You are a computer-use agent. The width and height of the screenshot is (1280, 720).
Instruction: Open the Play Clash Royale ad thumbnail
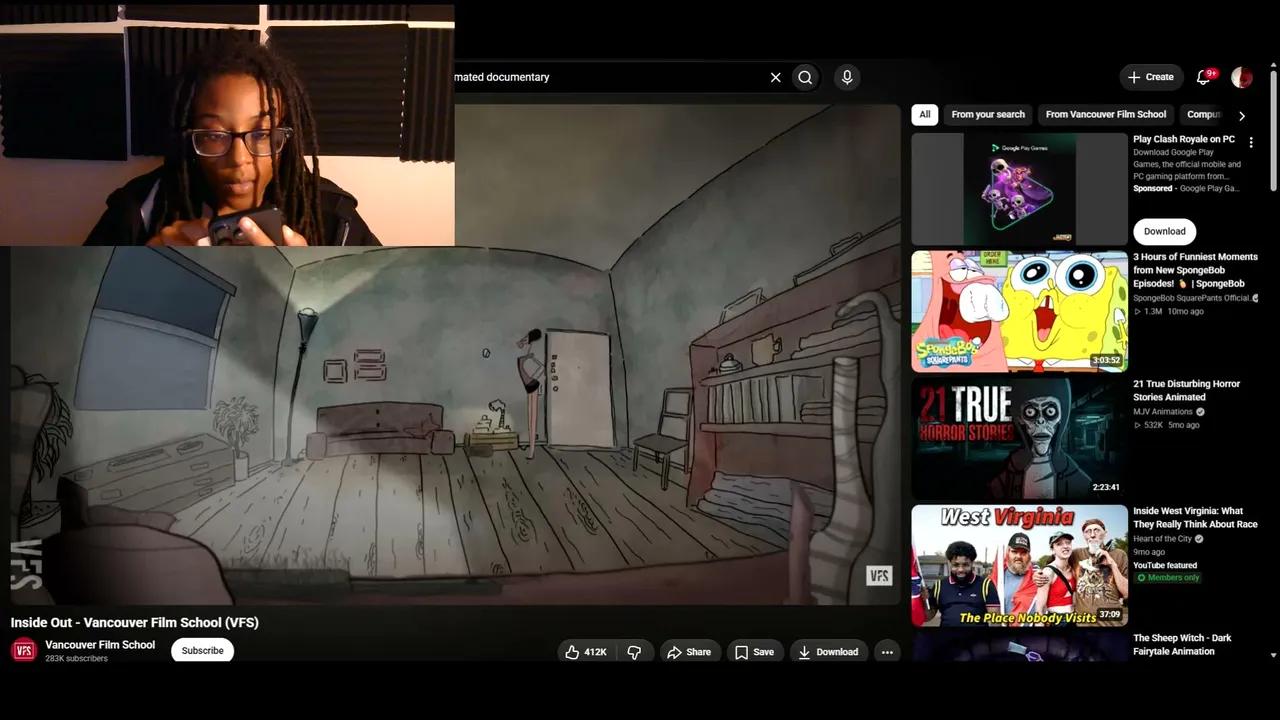[x=1019, y=189]
